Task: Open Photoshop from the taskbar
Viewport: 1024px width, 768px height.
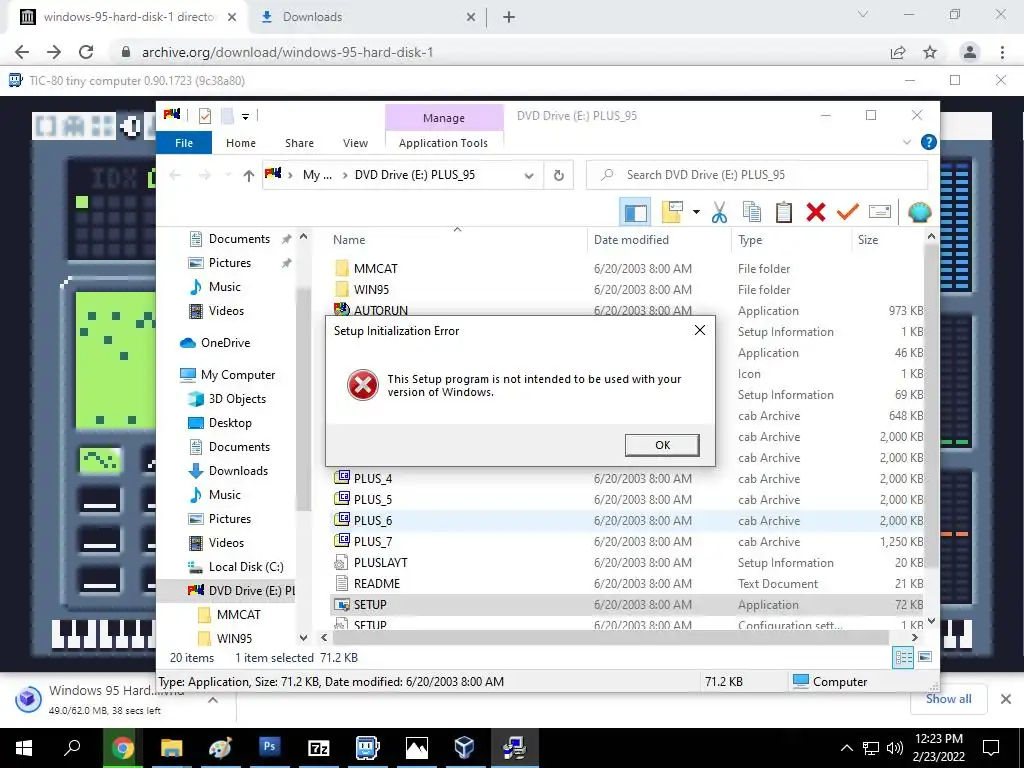Action: tap(269, 748)
